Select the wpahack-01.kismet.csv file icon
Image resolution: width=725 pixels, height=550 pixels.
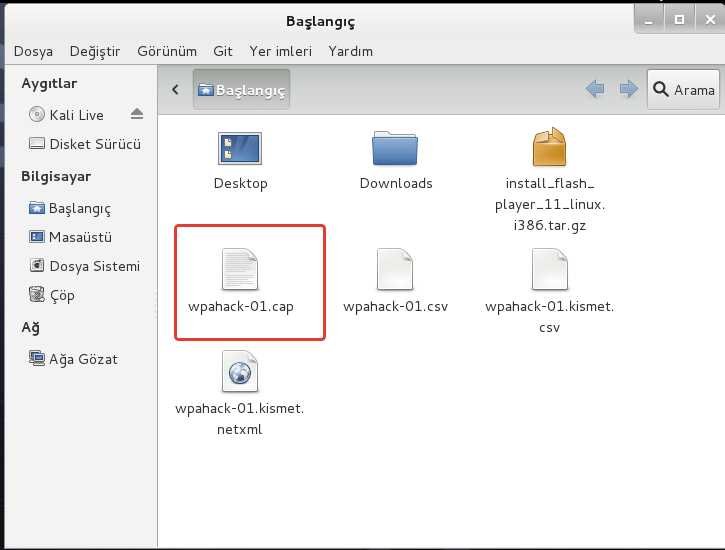[550, 269]
